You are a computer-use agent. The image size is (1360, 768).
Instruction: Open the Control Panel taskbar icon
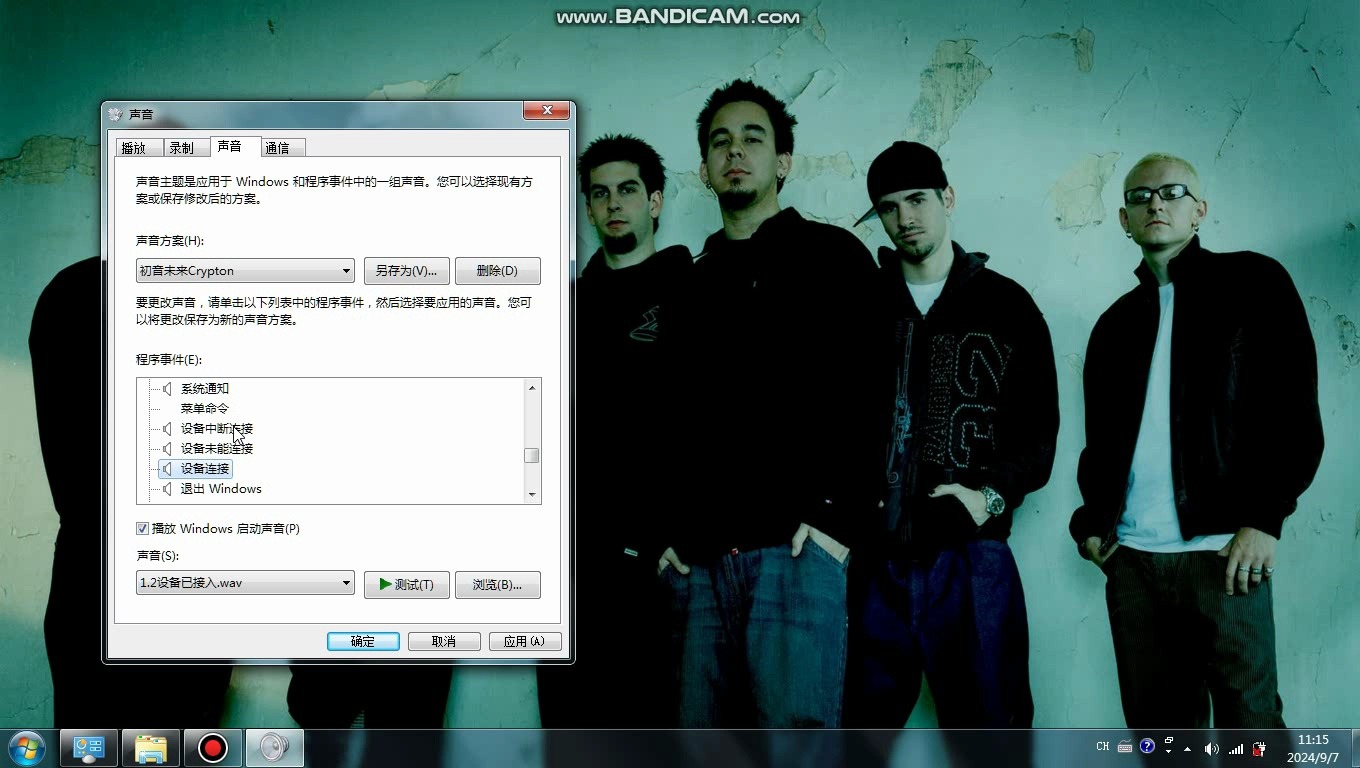point(88,748)
